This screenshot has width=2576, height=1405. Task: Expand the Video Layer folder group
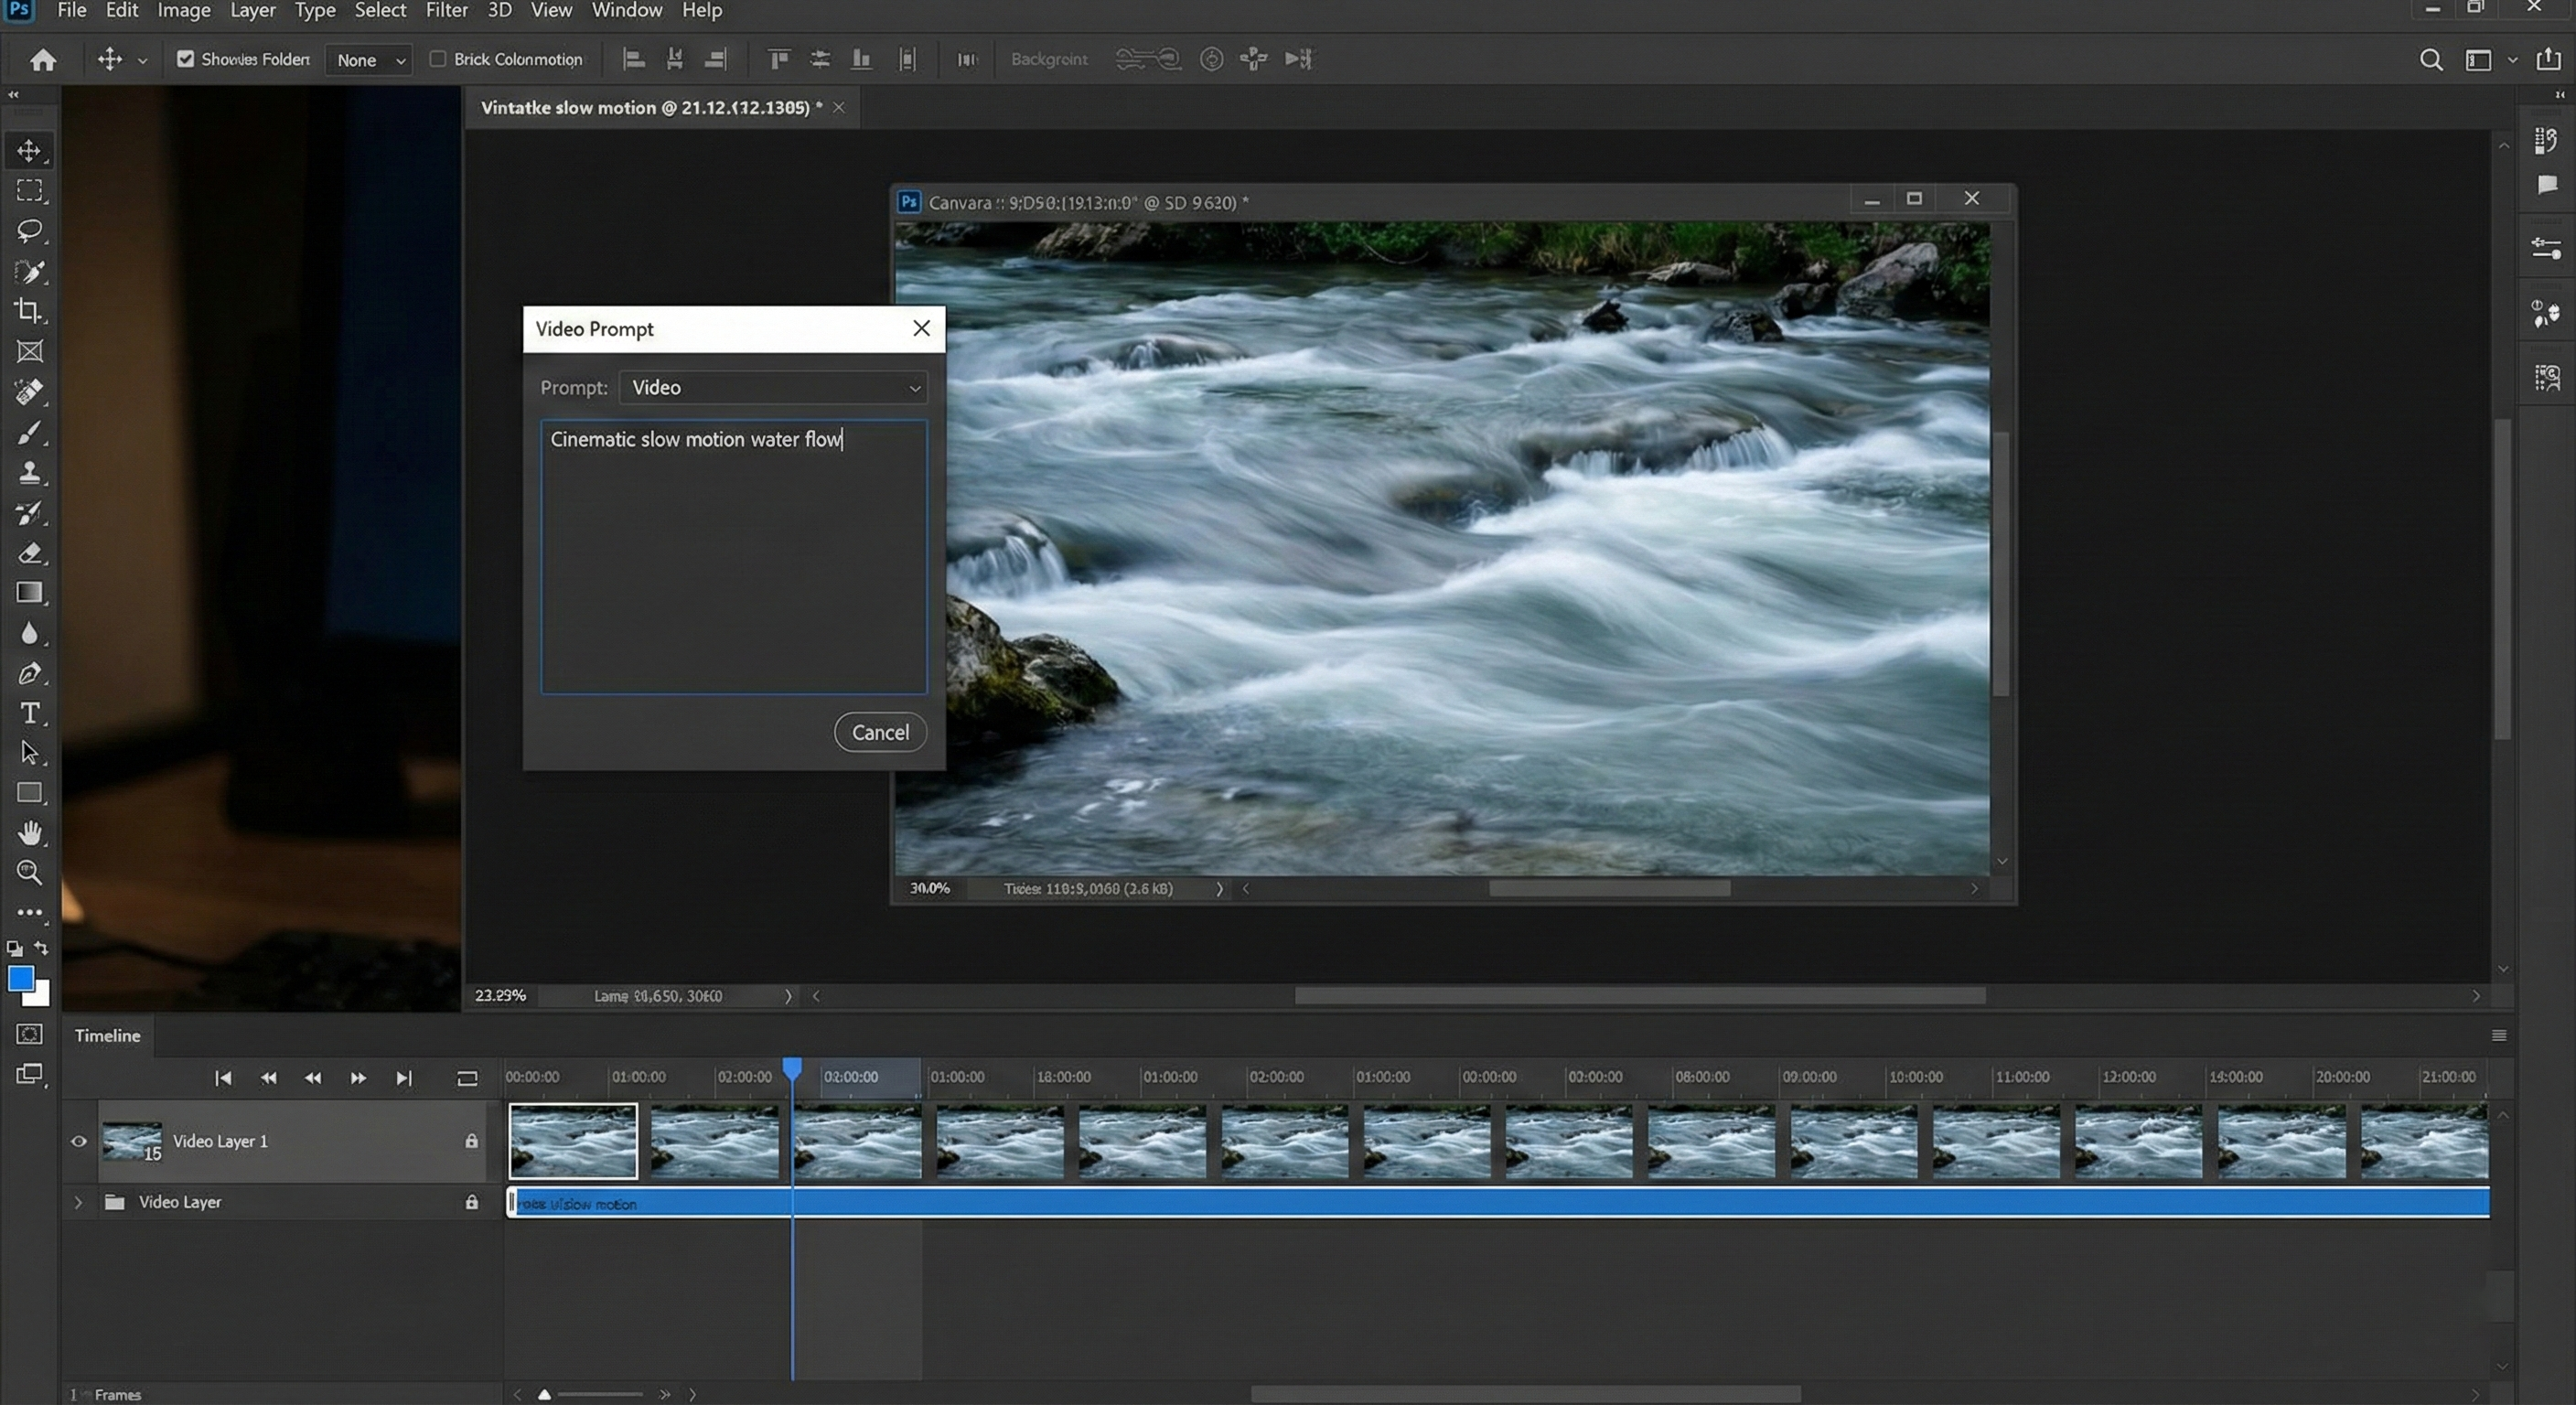click(x=78, y=1202)
